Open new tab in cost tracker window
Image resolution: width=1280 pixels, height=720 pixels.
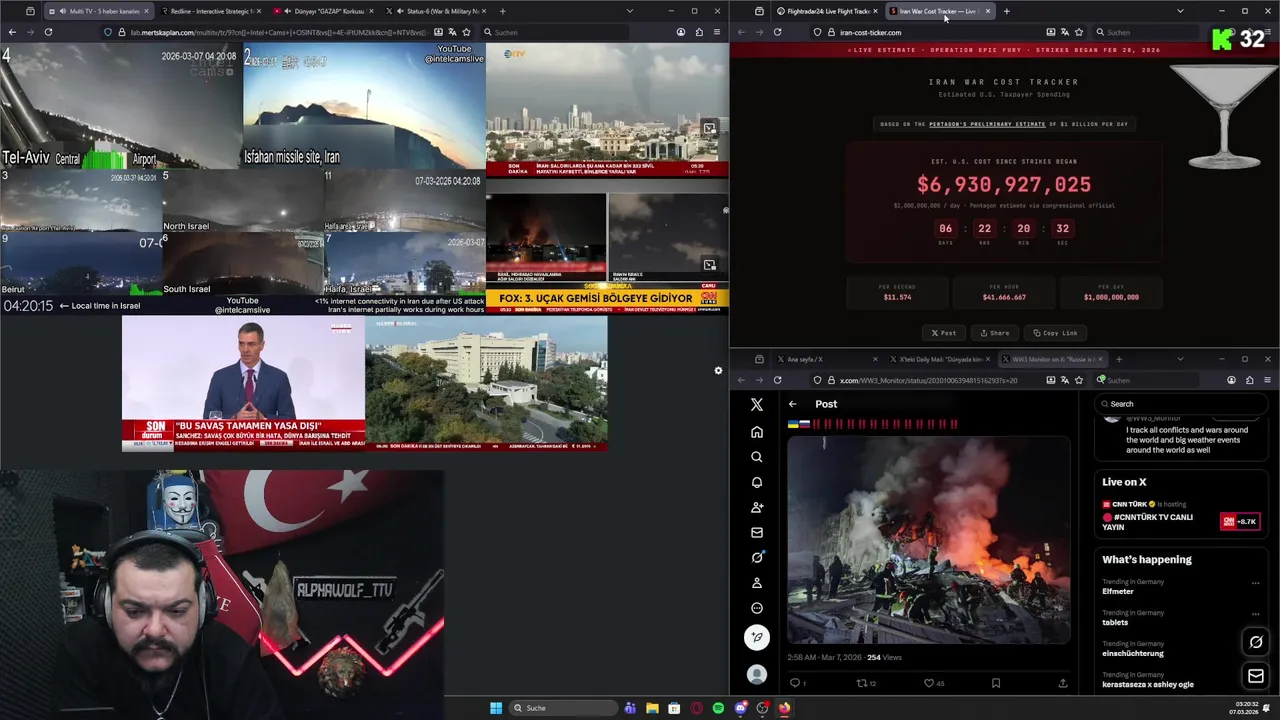(1006, 11)
